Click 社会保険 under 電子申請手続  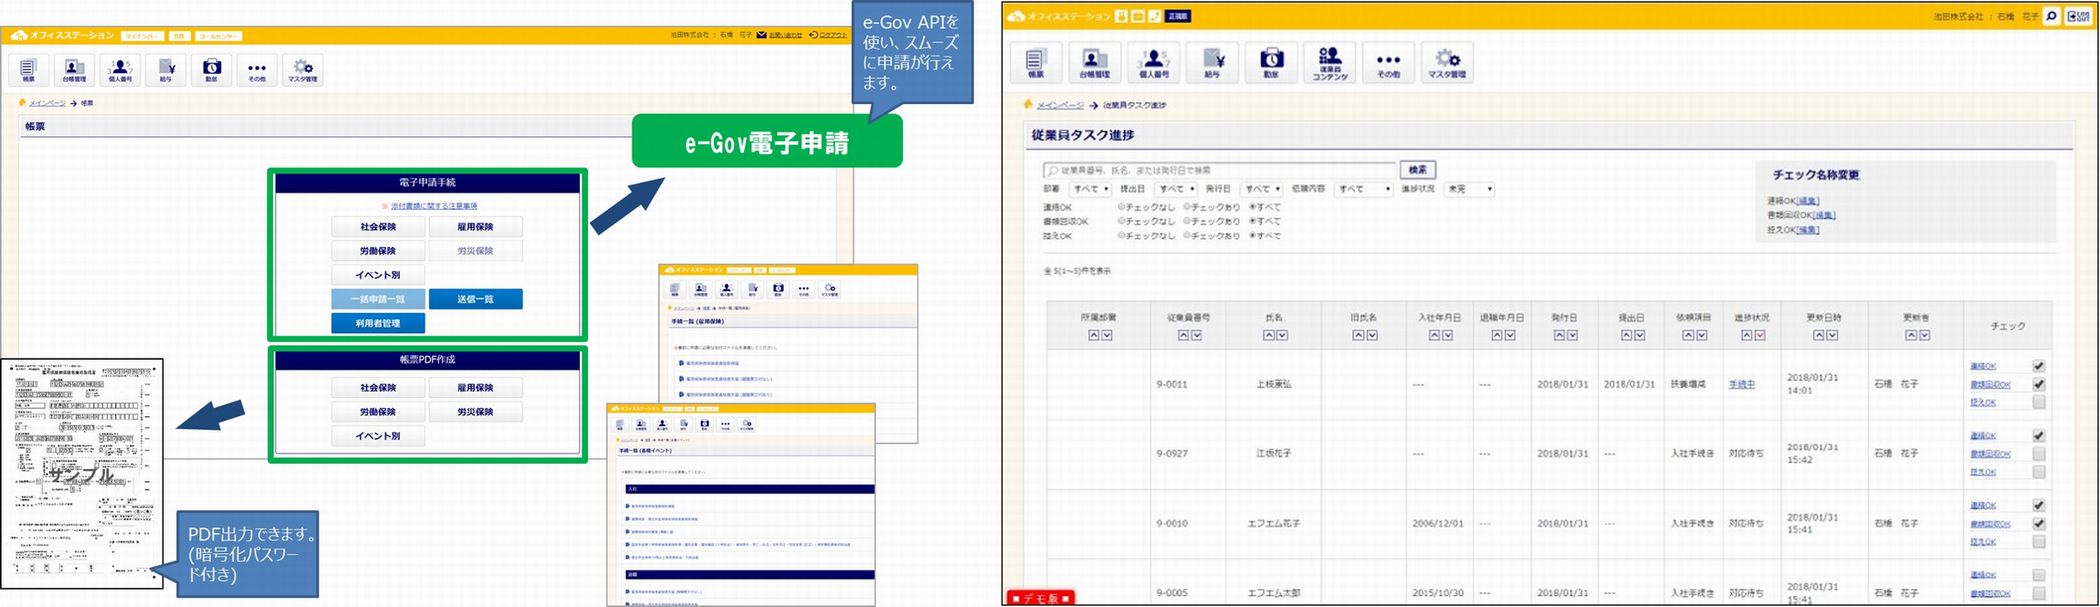pos(378,227)
